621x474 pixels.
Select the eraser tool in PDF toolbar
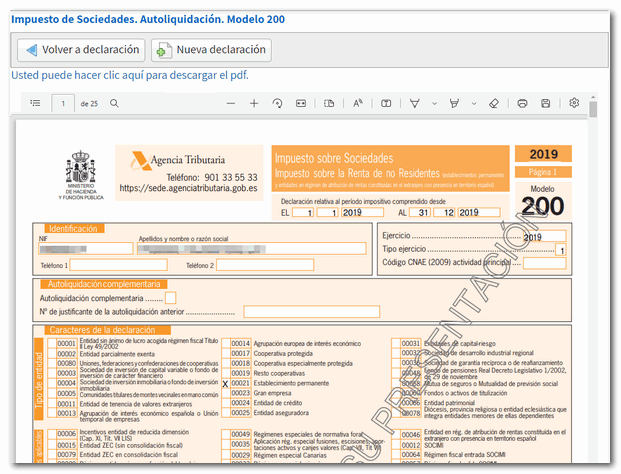(x=493, y=103)
